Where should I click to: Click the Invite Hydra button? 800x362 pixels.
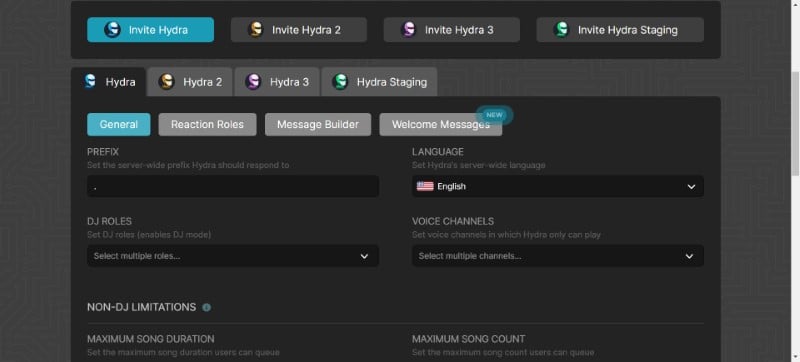(x=151, y=30)
